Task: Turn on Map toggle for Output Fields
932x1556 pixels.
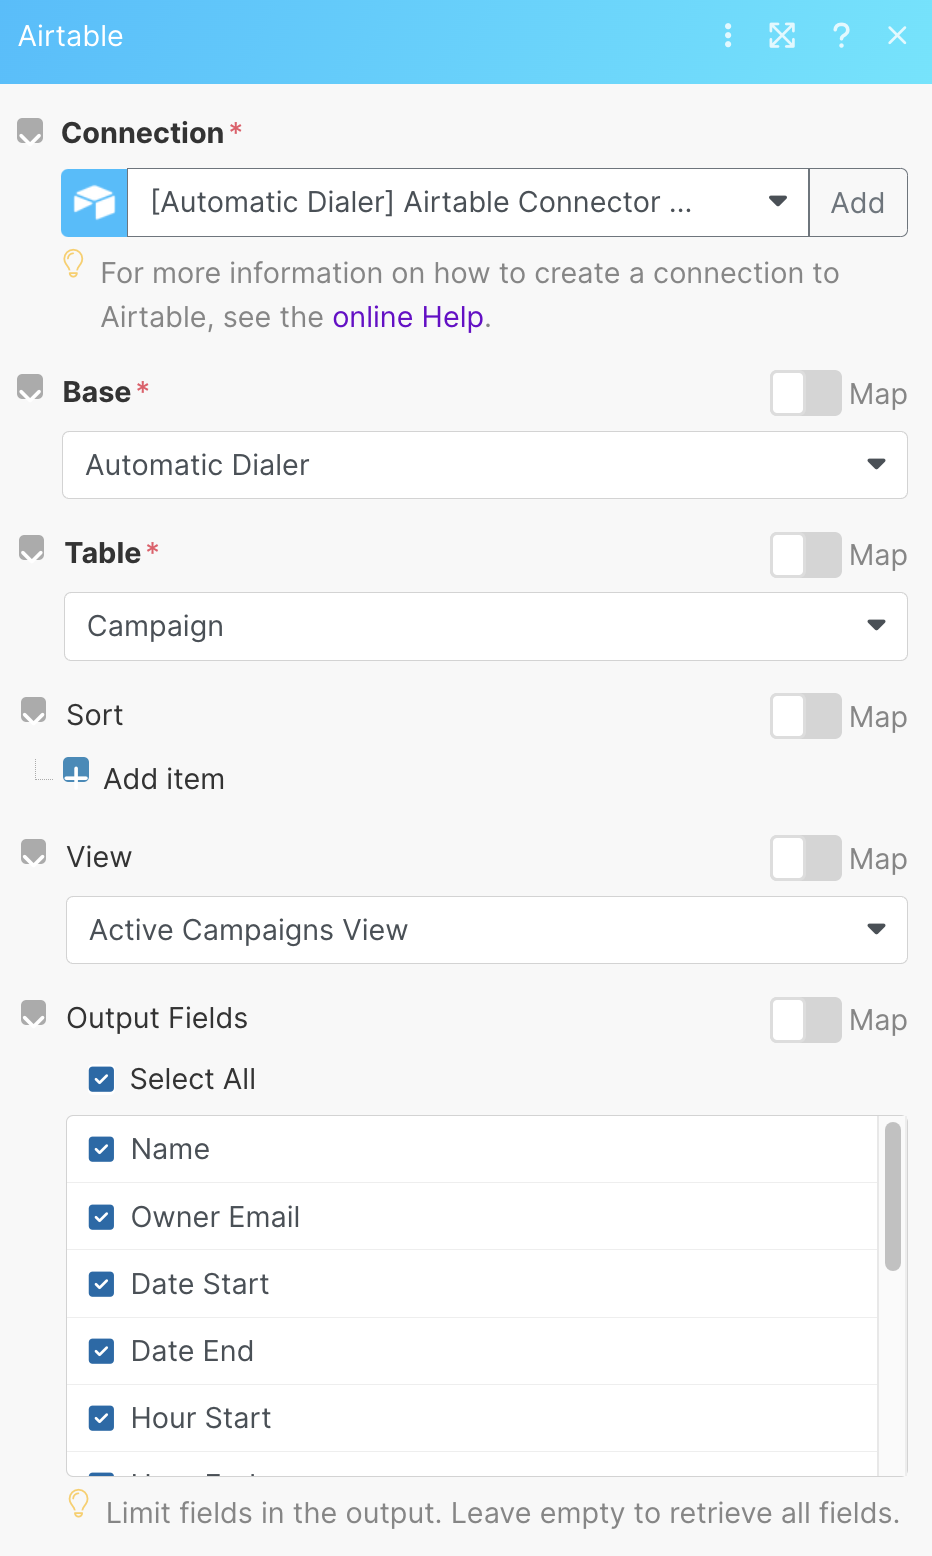Action: coord(805,1020)
